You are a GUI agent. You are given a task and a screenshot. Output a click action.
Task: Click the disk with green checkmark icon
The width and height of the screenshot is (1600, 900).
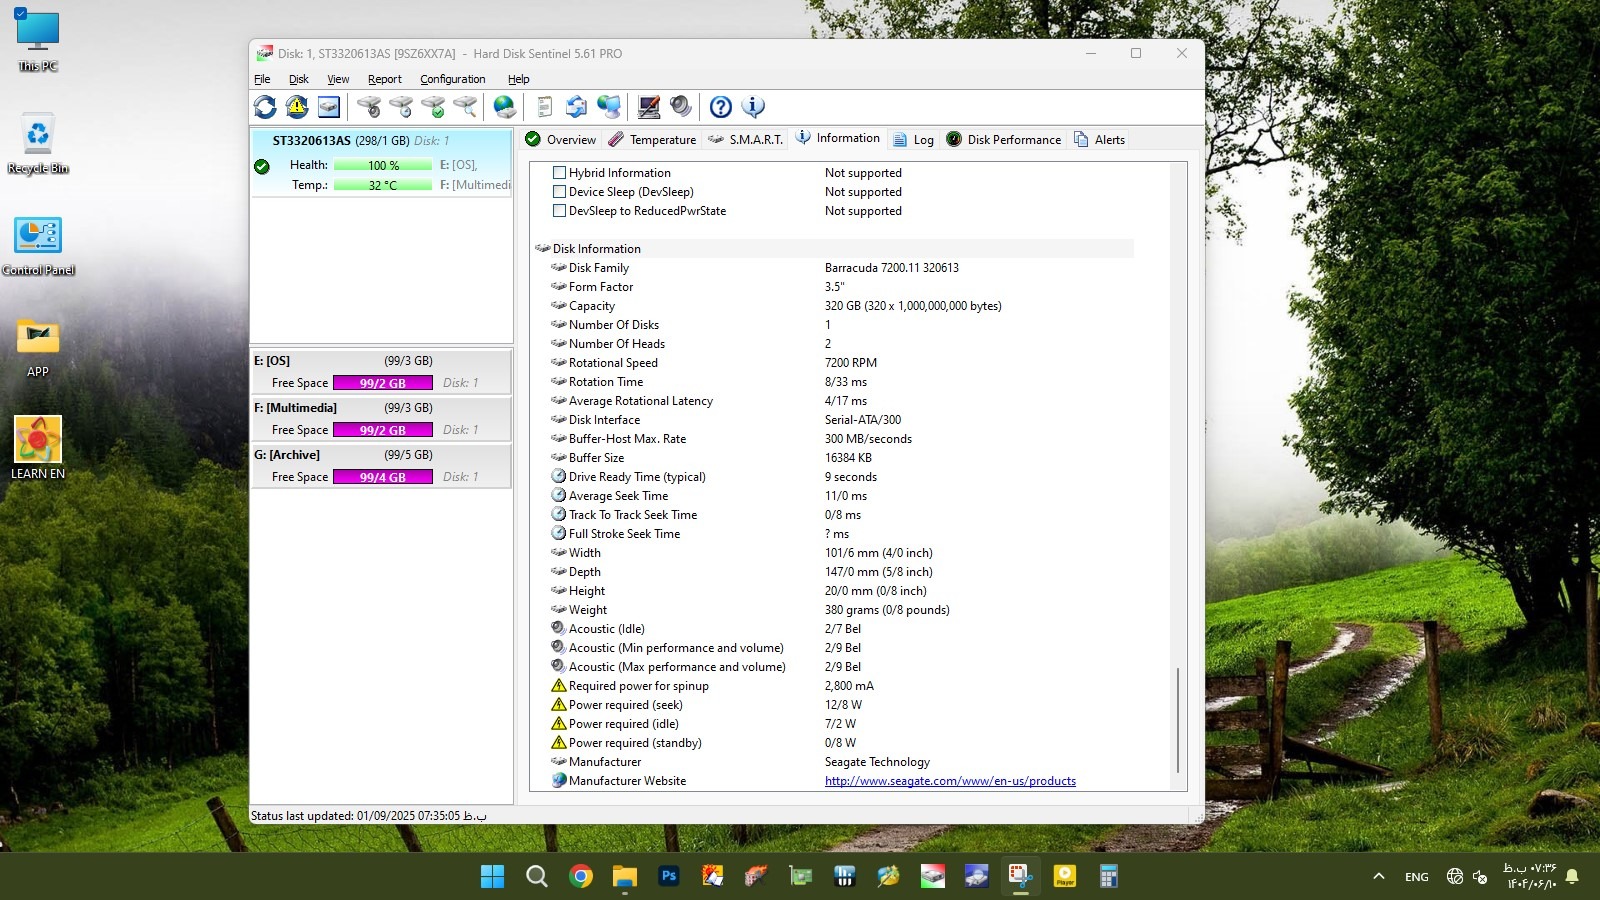coord(433,107)
